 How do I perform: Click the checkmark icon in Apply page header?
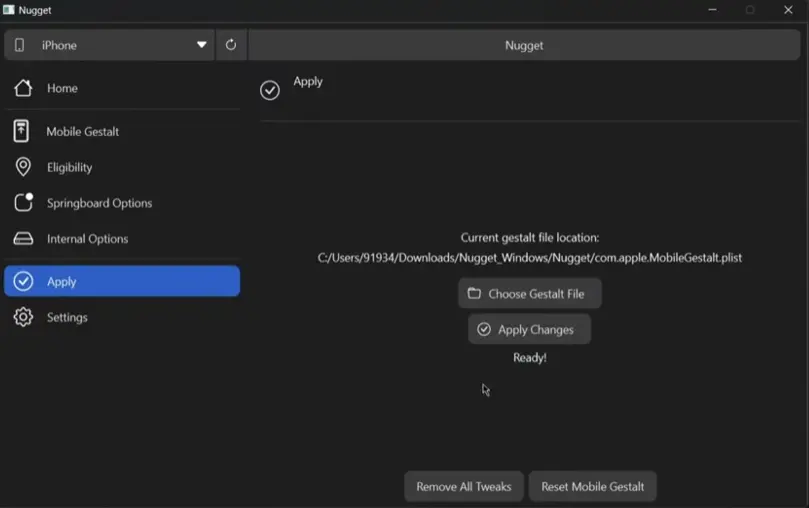pos(270,90)
